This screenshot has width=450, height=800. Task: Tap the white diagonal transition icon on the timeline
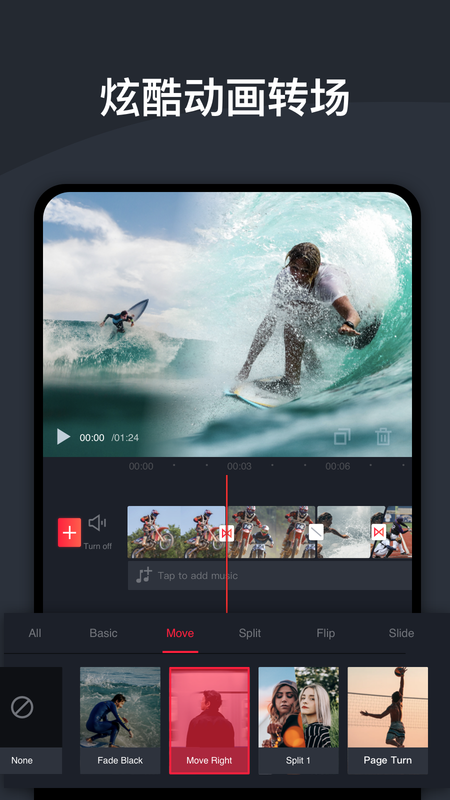(316, 532)
